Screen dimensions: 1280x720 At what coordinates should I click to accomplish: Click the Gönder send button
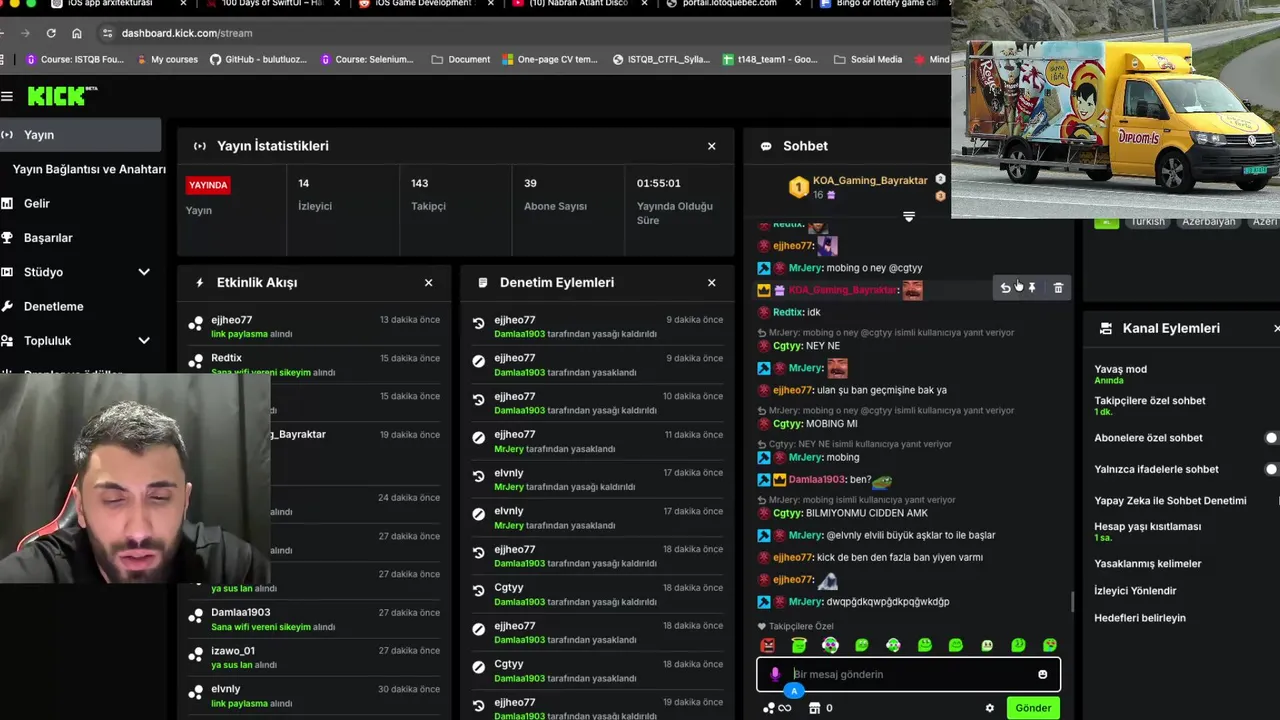1033,708
